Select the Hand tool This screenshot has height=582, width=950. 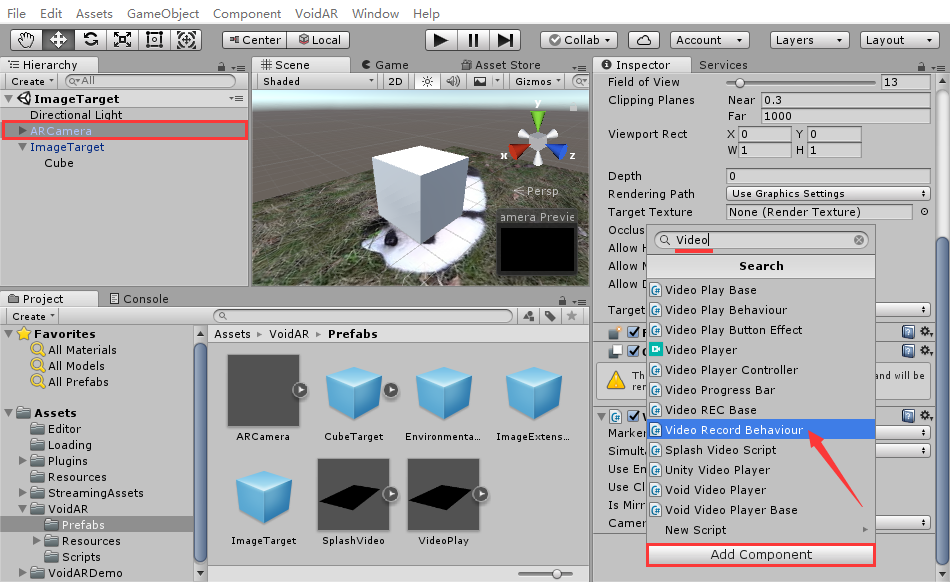[x=26, y=40]
